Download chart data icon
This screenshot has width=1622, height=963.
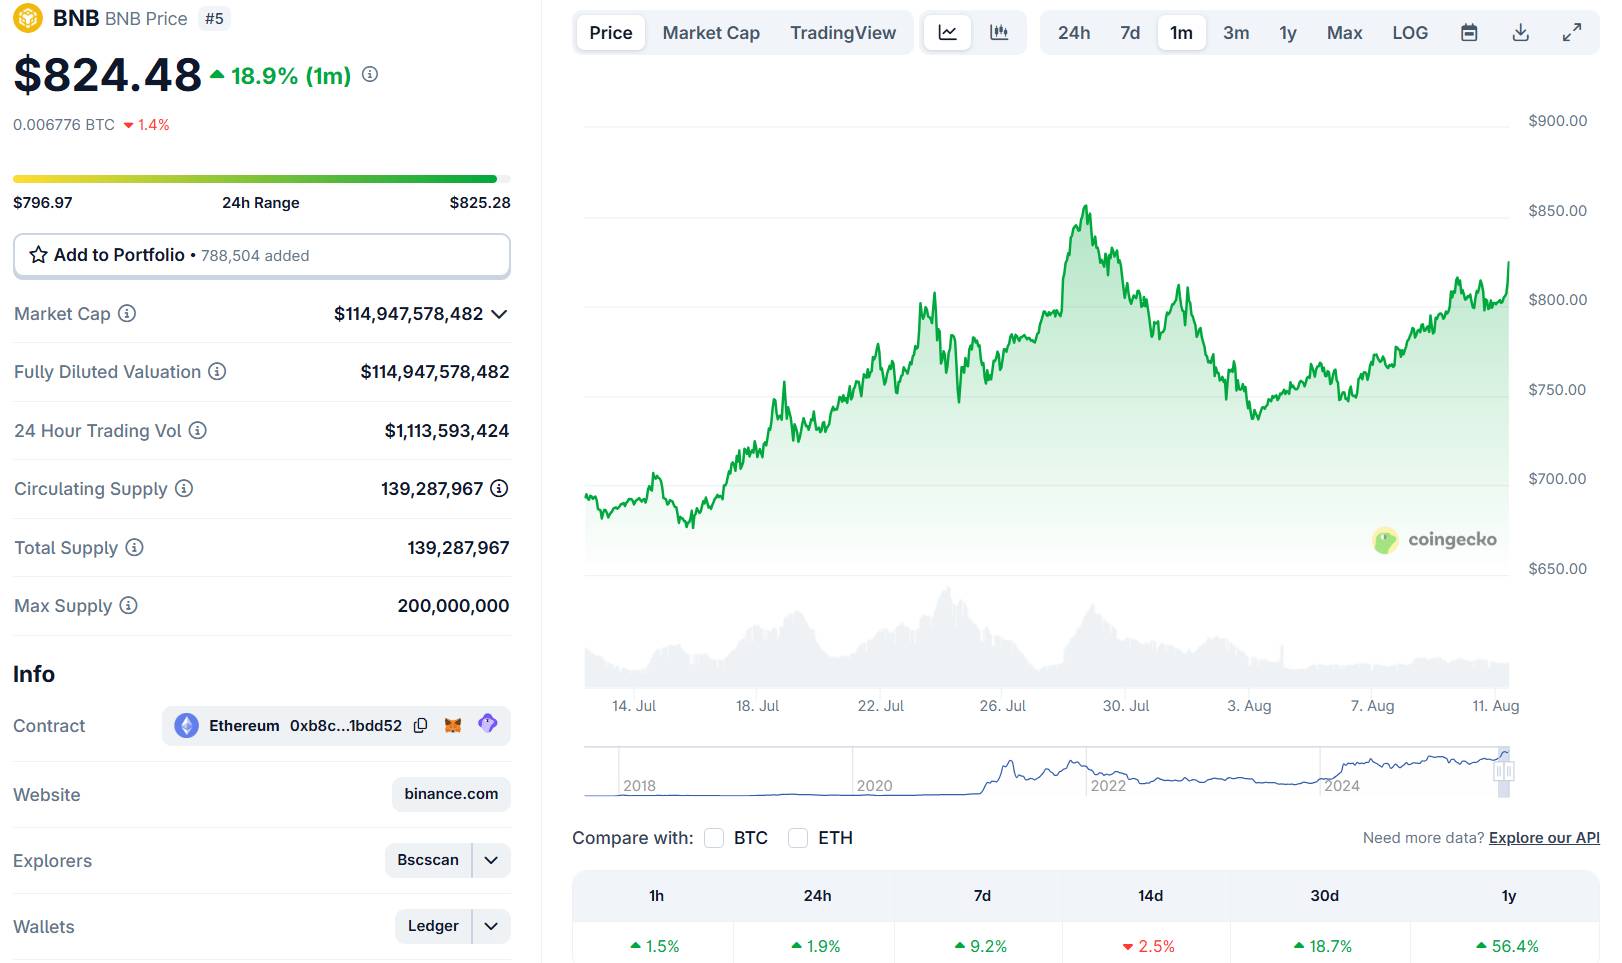1521,33
